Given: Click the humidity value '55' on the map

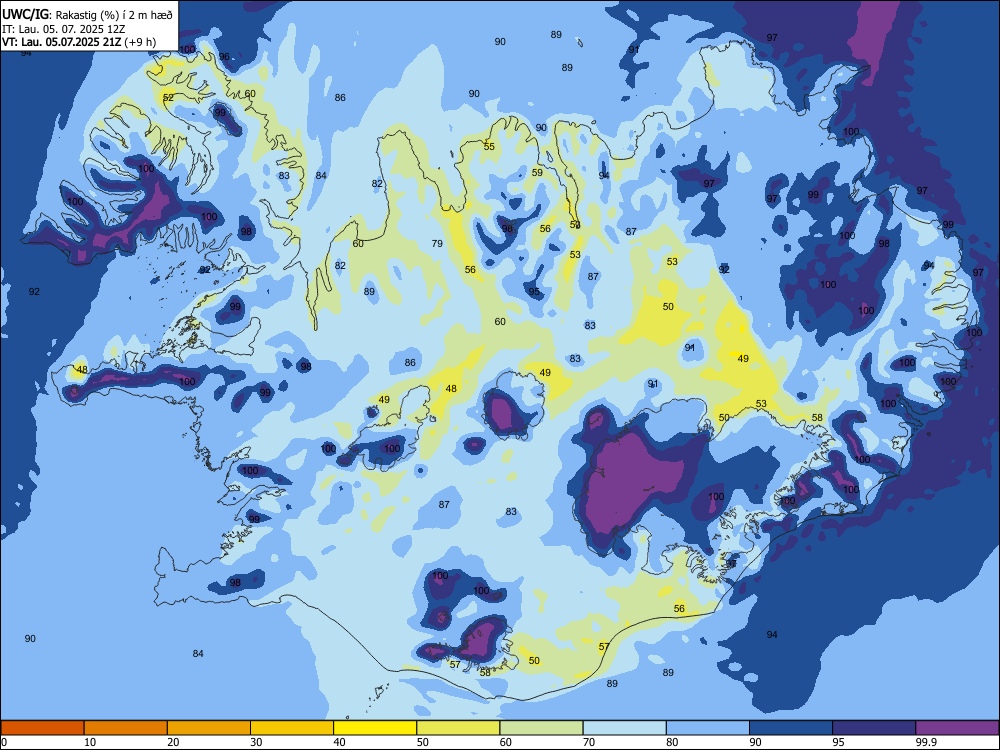Looking at the screenshot, I should pos(489,147).
